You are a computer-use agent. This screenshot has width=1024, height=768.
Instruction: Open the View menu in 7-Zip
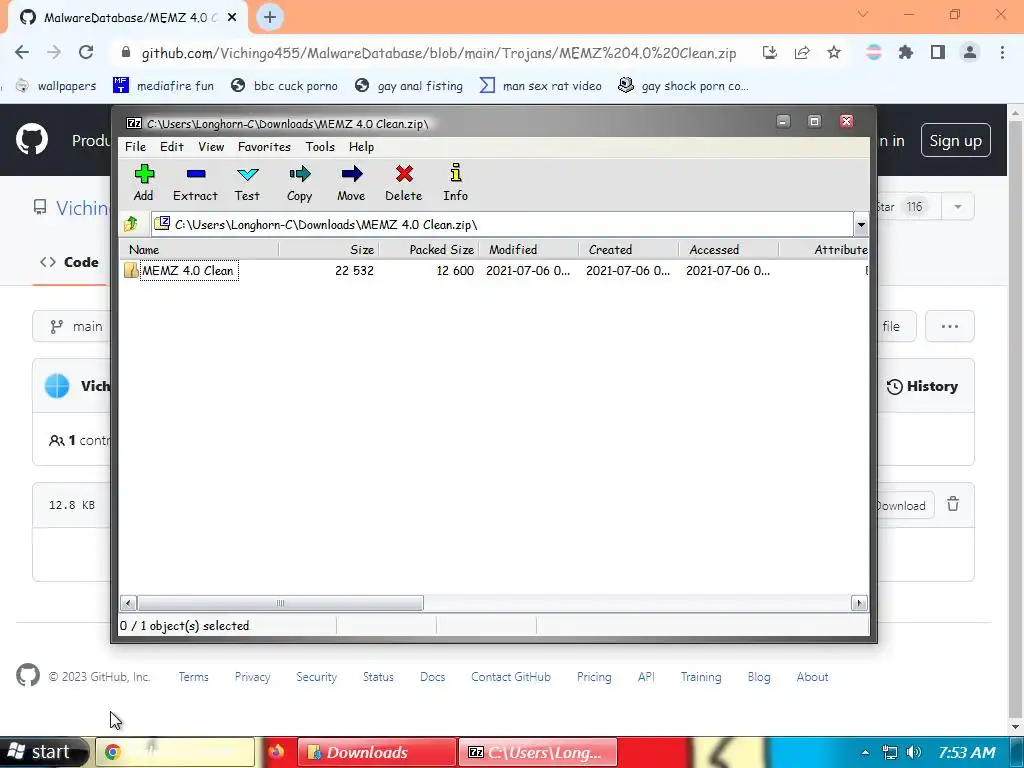pyautogui.click(x=211, y=147)
